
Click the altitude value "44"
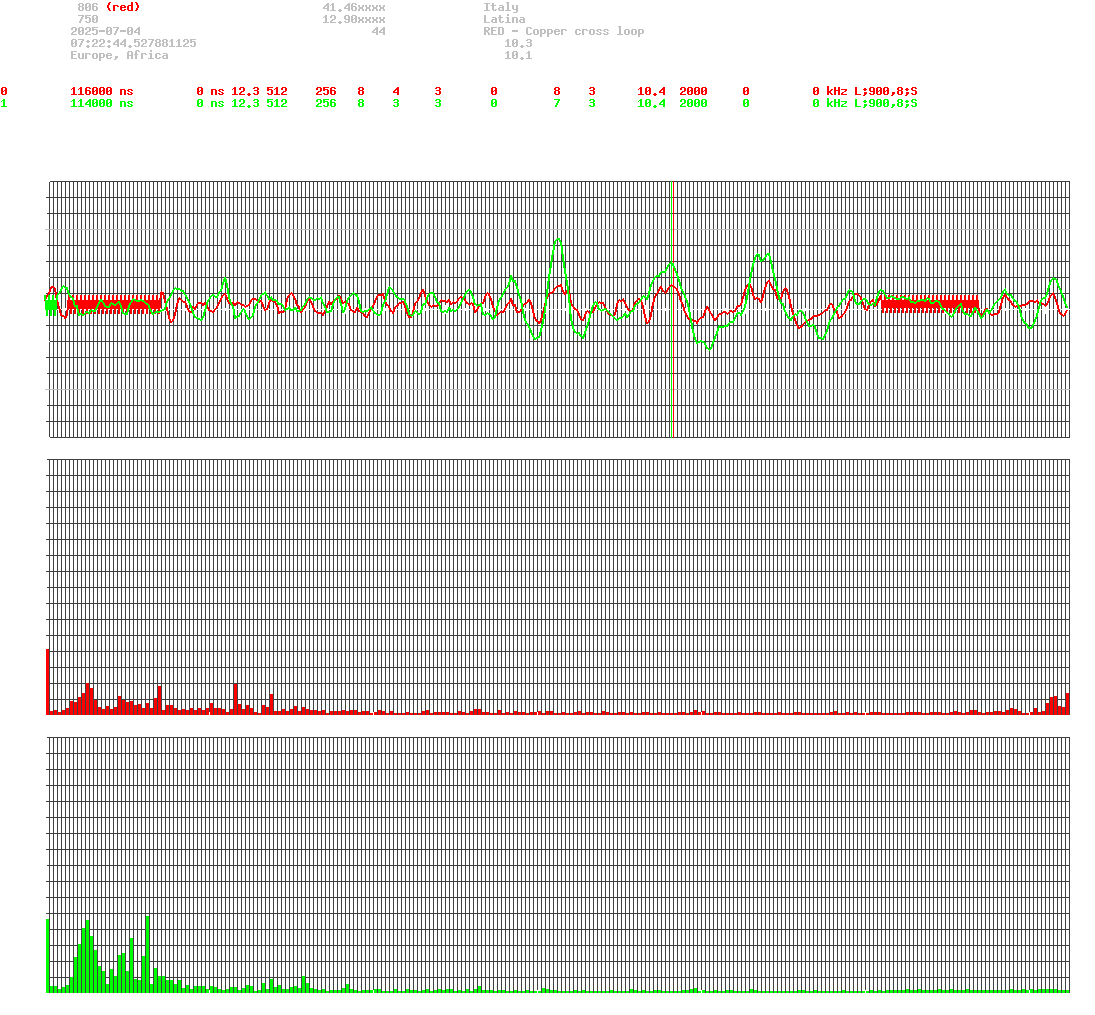coord(379,31)
